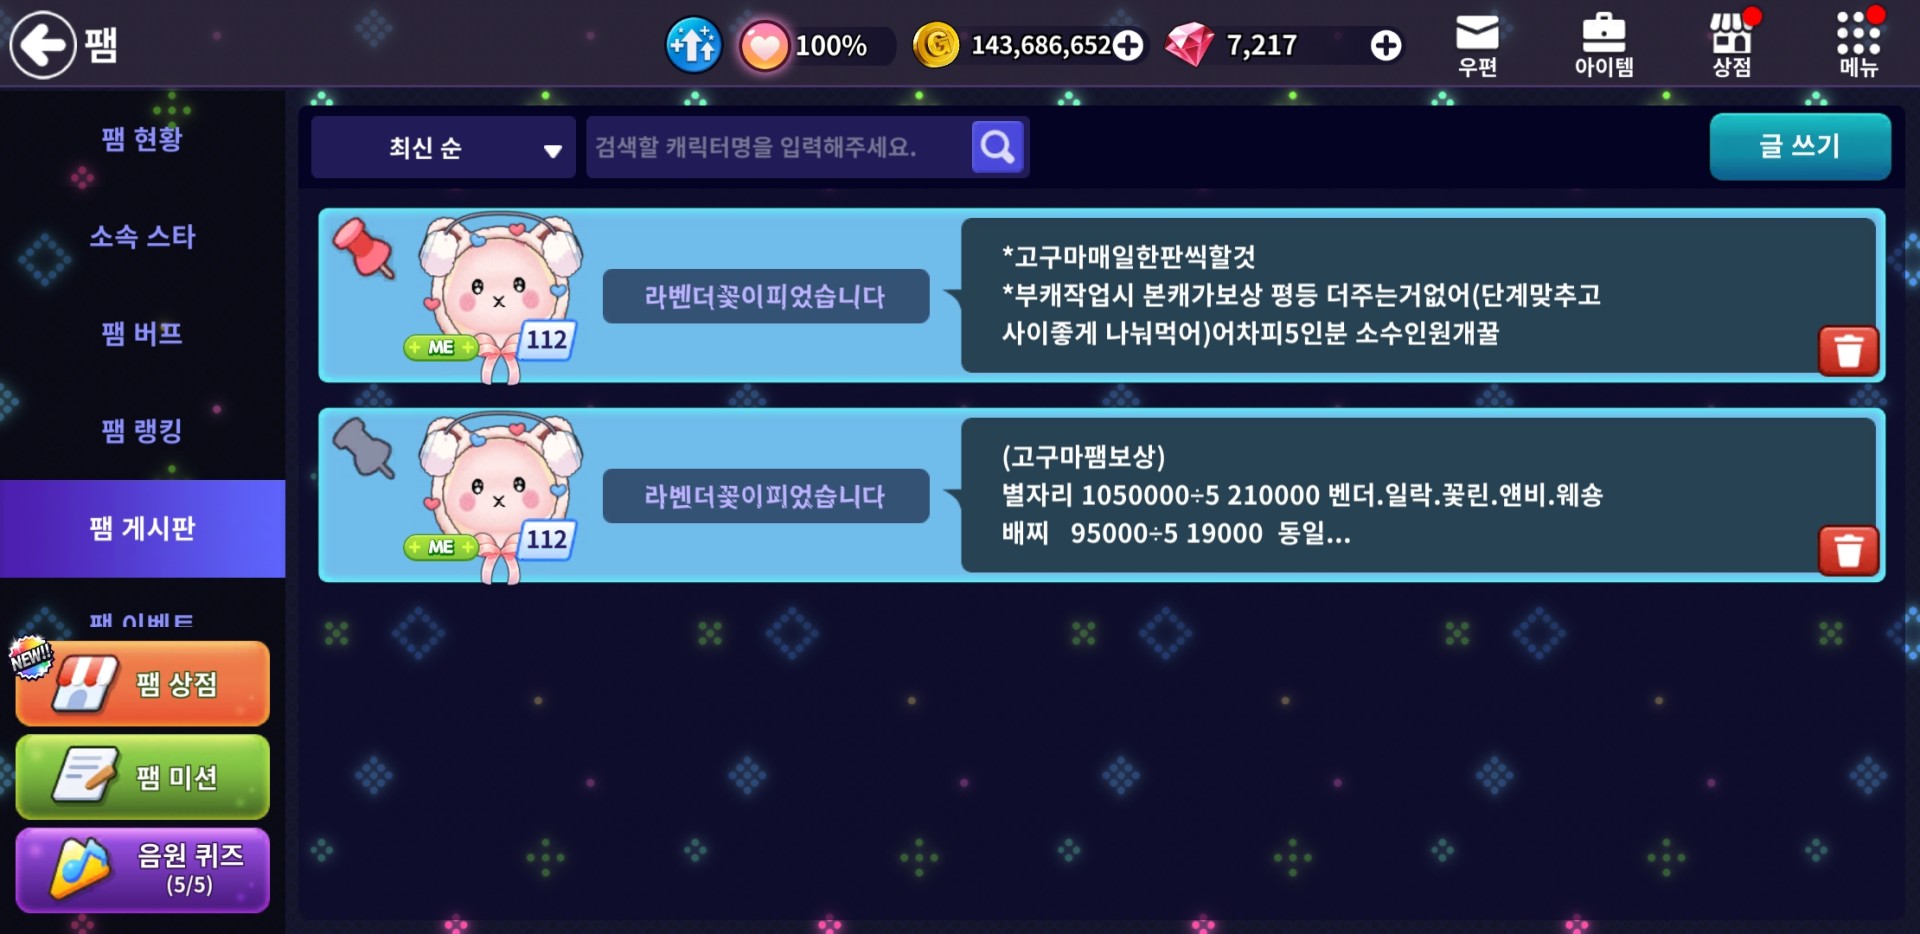Unpin the red-pinned first post
The height and width of the screenshot is (934, 1920).
pos(363,248)
